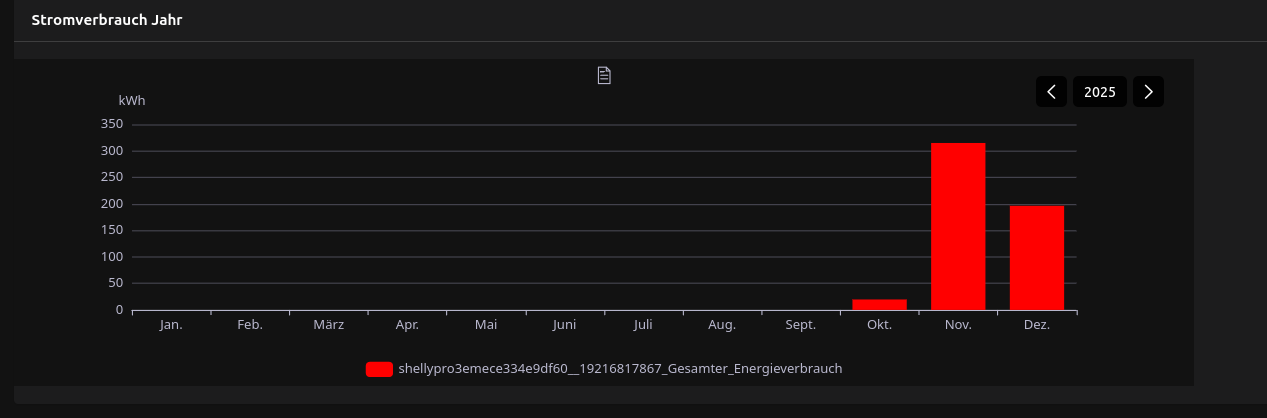Viewport: 1267px width, 418px height.
Task: Click the Sept. month axis label
Action: coord(801,325)
